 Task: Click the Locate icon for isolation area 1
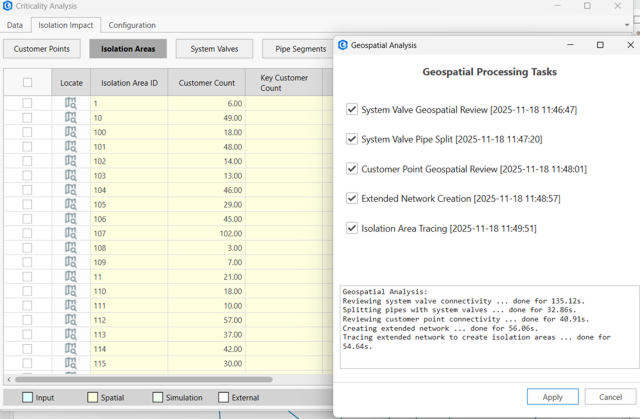click(x=70, y=103)
